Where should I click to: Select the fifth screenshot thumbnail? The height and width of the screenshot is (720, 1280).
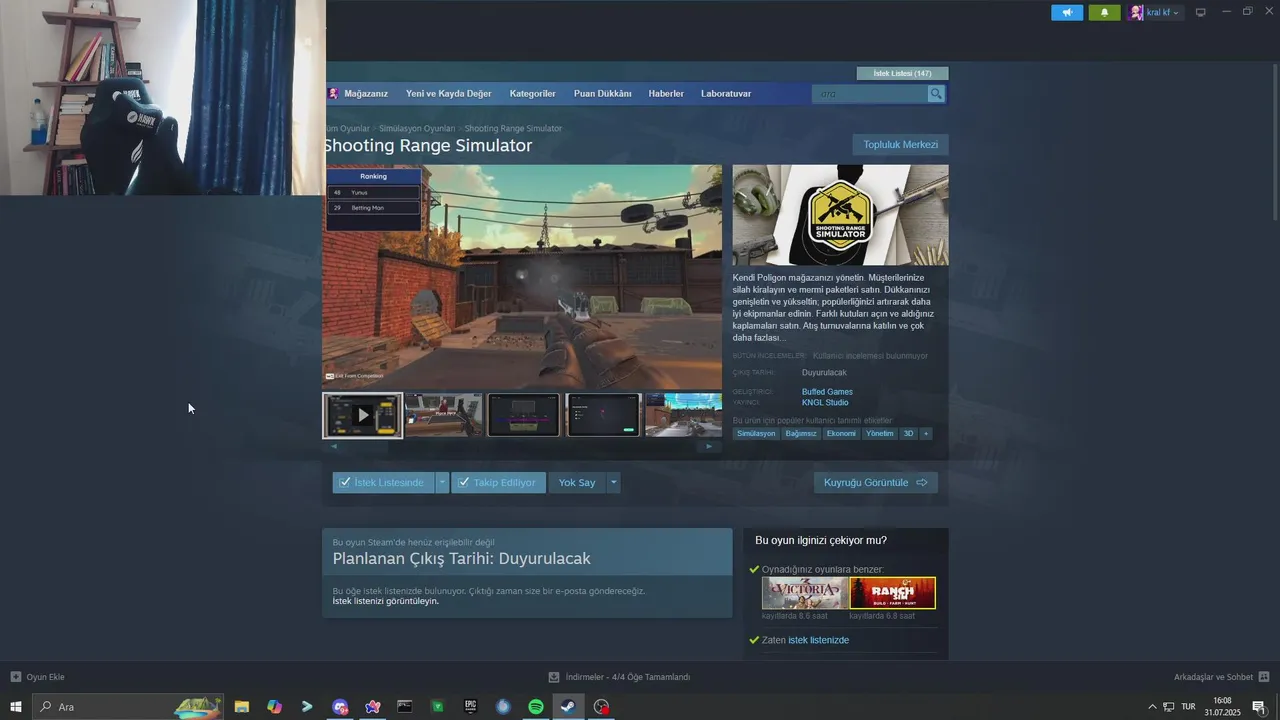[x=684, y=415]
